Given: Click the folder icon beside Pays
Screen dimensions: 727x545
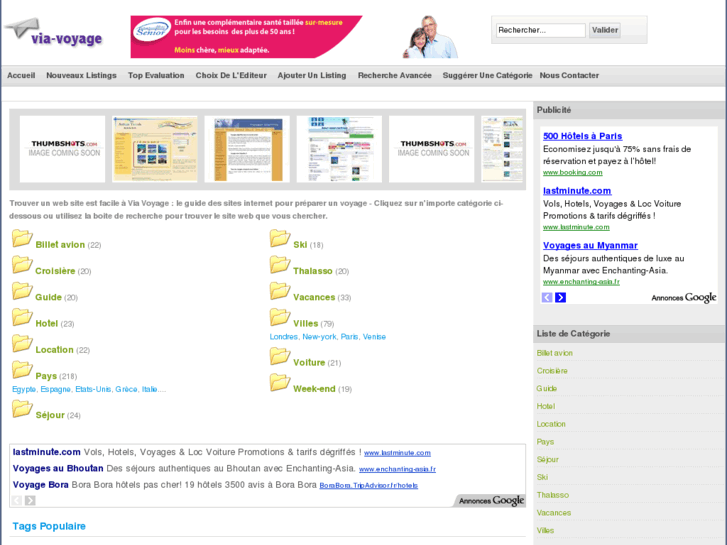Looking at the screenshot, I should [x=22, y=370].
